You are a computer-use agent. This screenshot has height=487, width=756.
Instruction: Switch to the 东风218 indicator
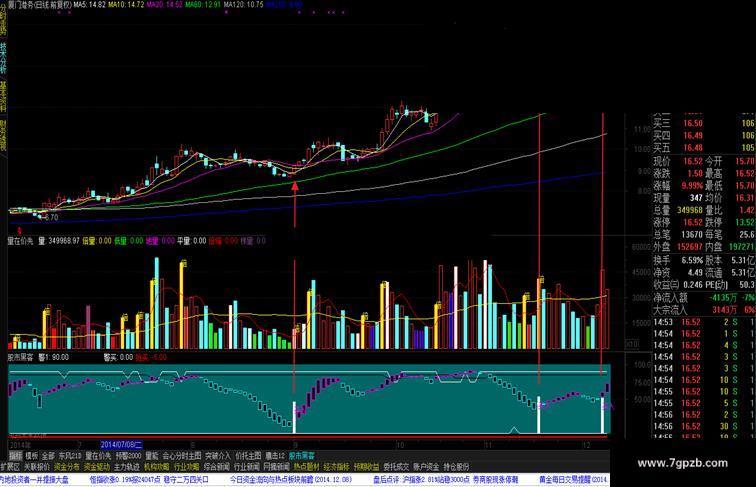click(70, 456)
